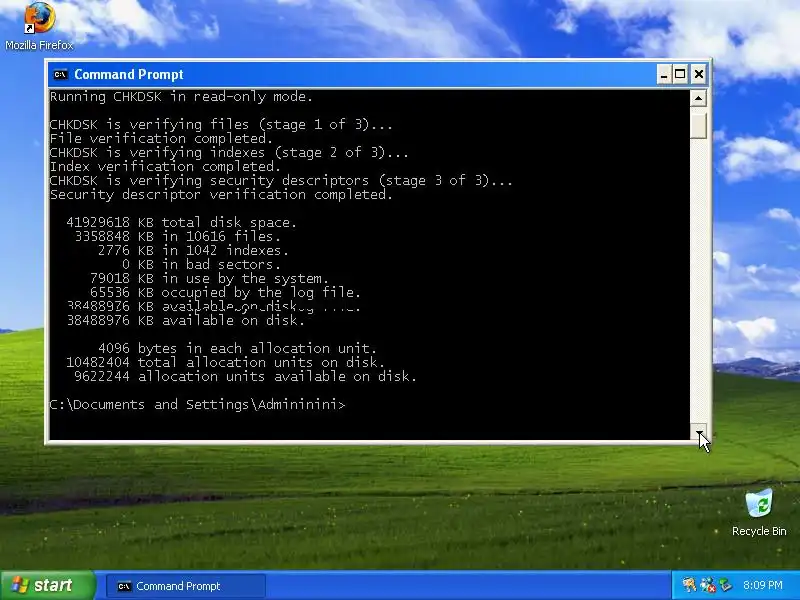Screen dimensions: 800x600
Task: Select the Command Prompt taskbar button
Action: 186,586
